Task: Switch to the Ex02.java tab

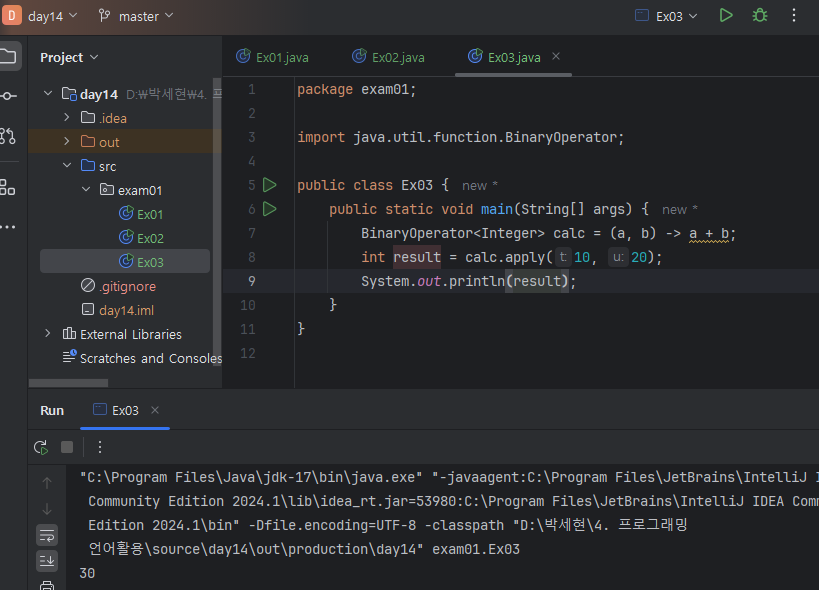Action: [389, 57]
